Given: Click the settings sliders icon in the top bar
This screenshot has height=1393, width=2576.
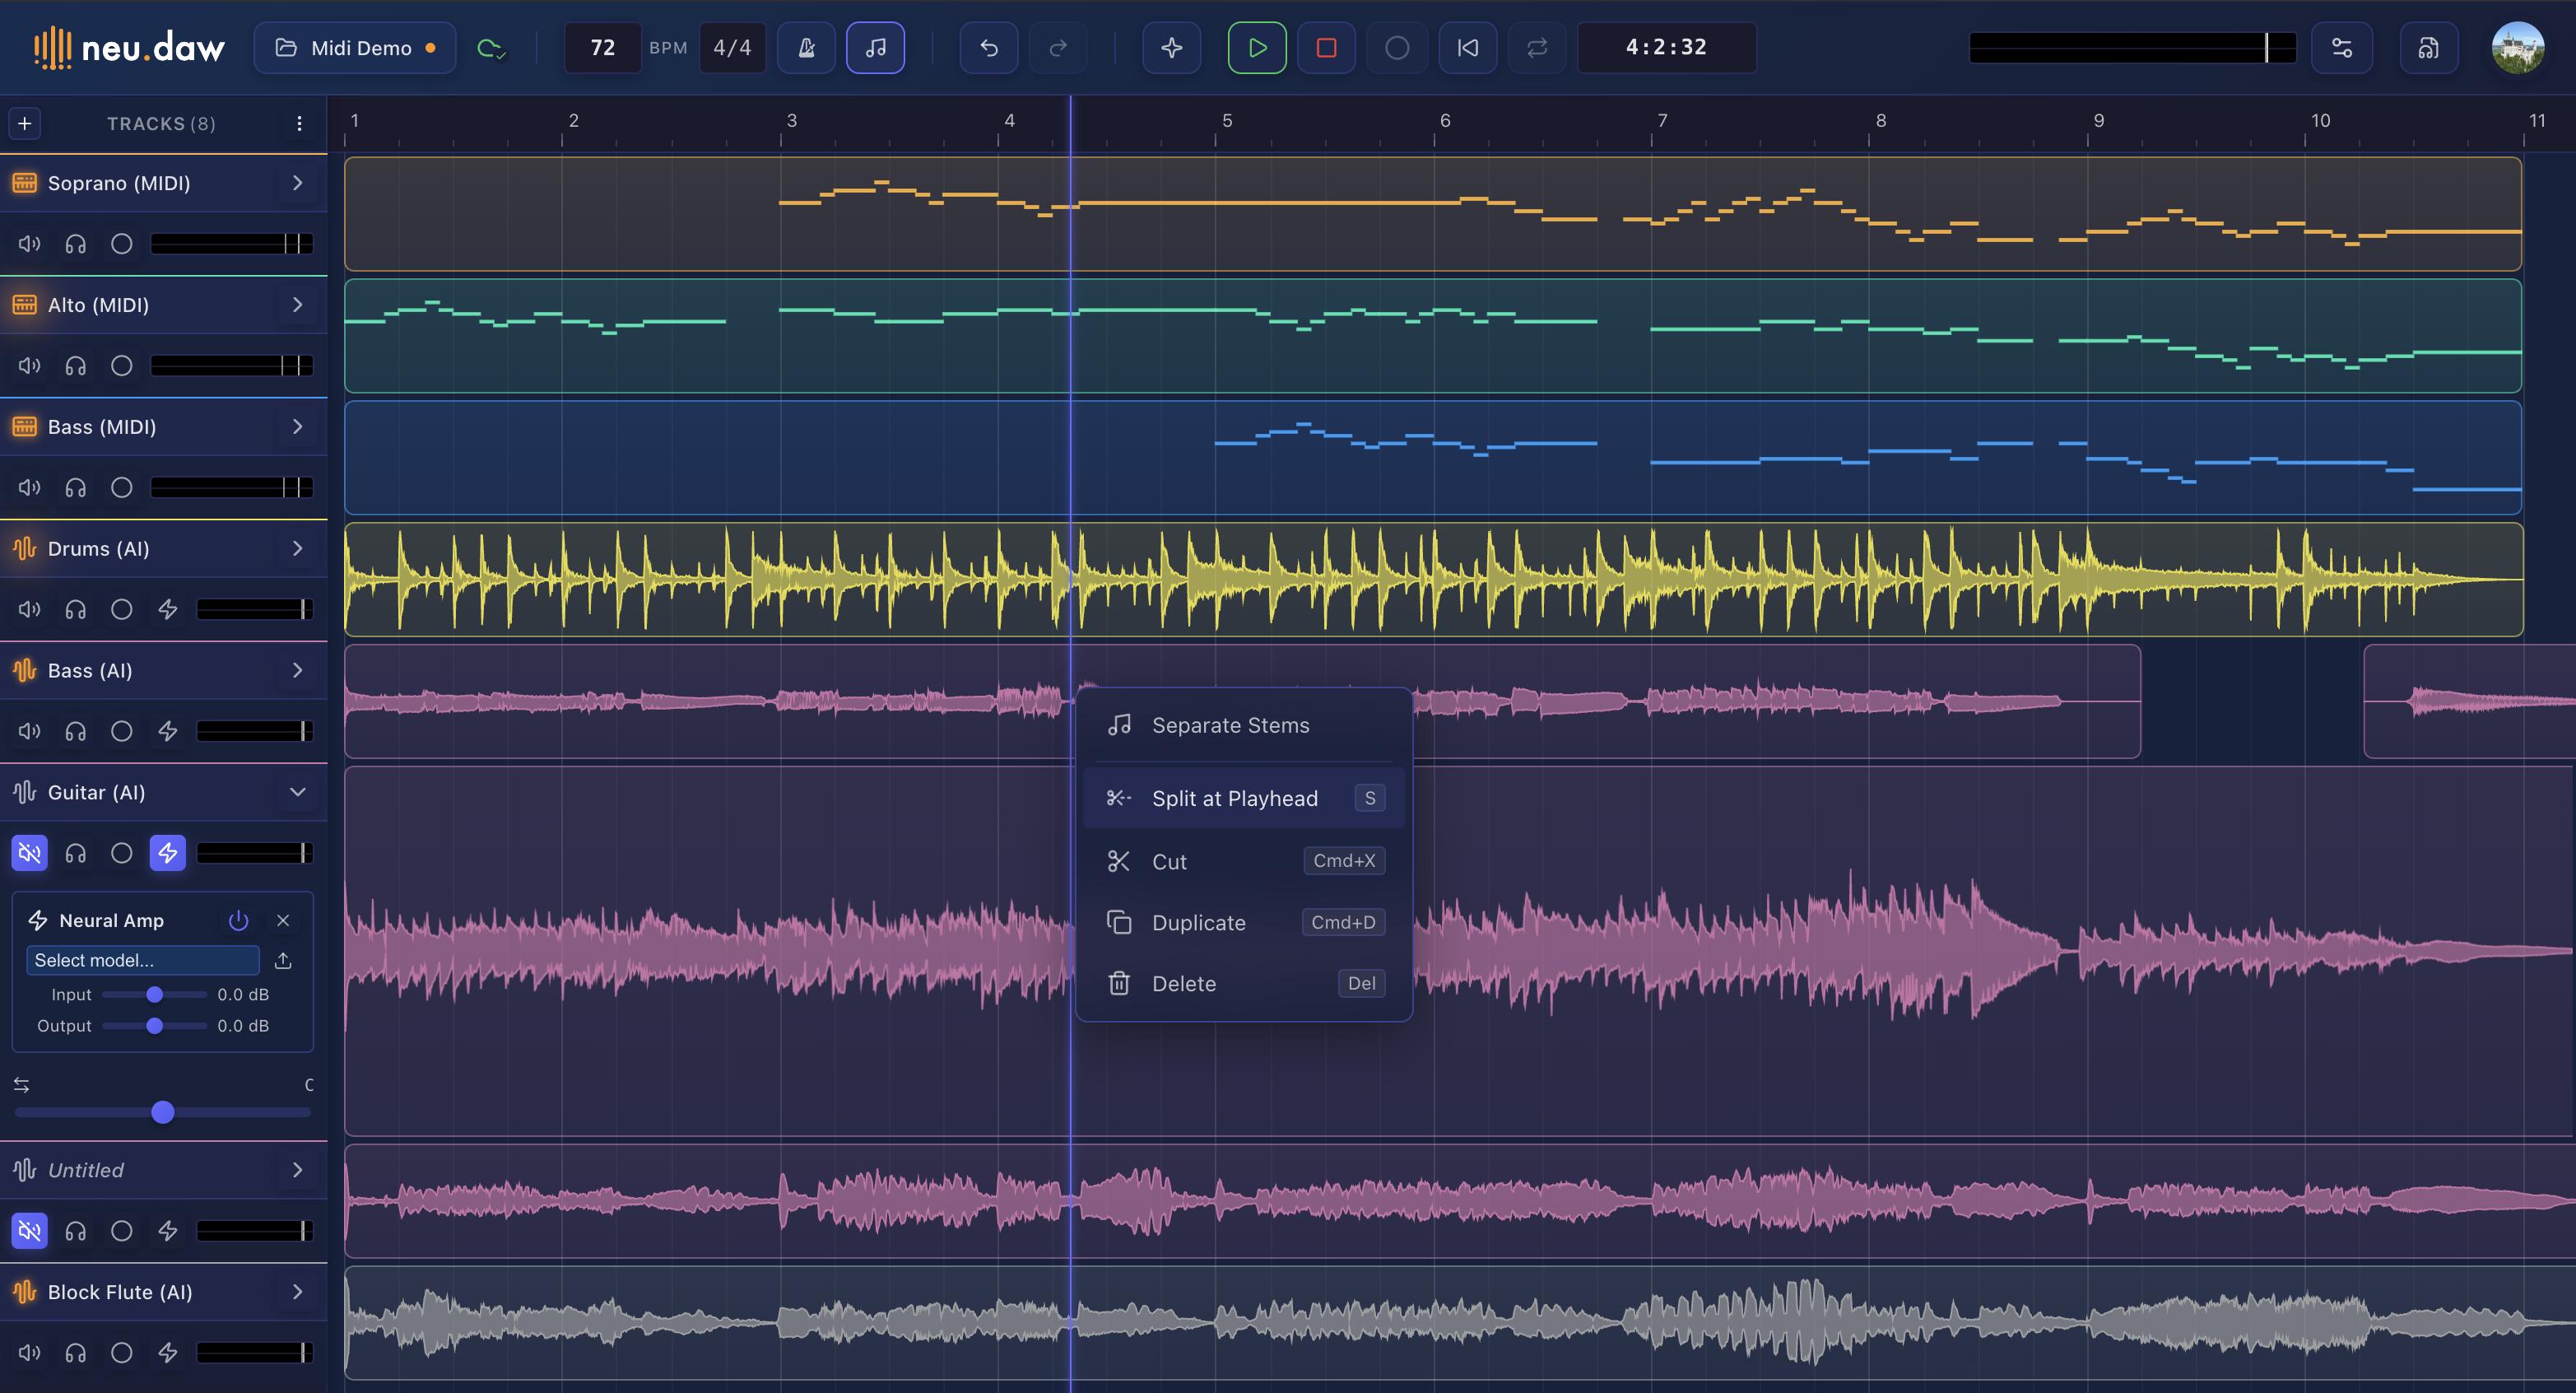Looking at the screenshot, I should point(2342,47).
